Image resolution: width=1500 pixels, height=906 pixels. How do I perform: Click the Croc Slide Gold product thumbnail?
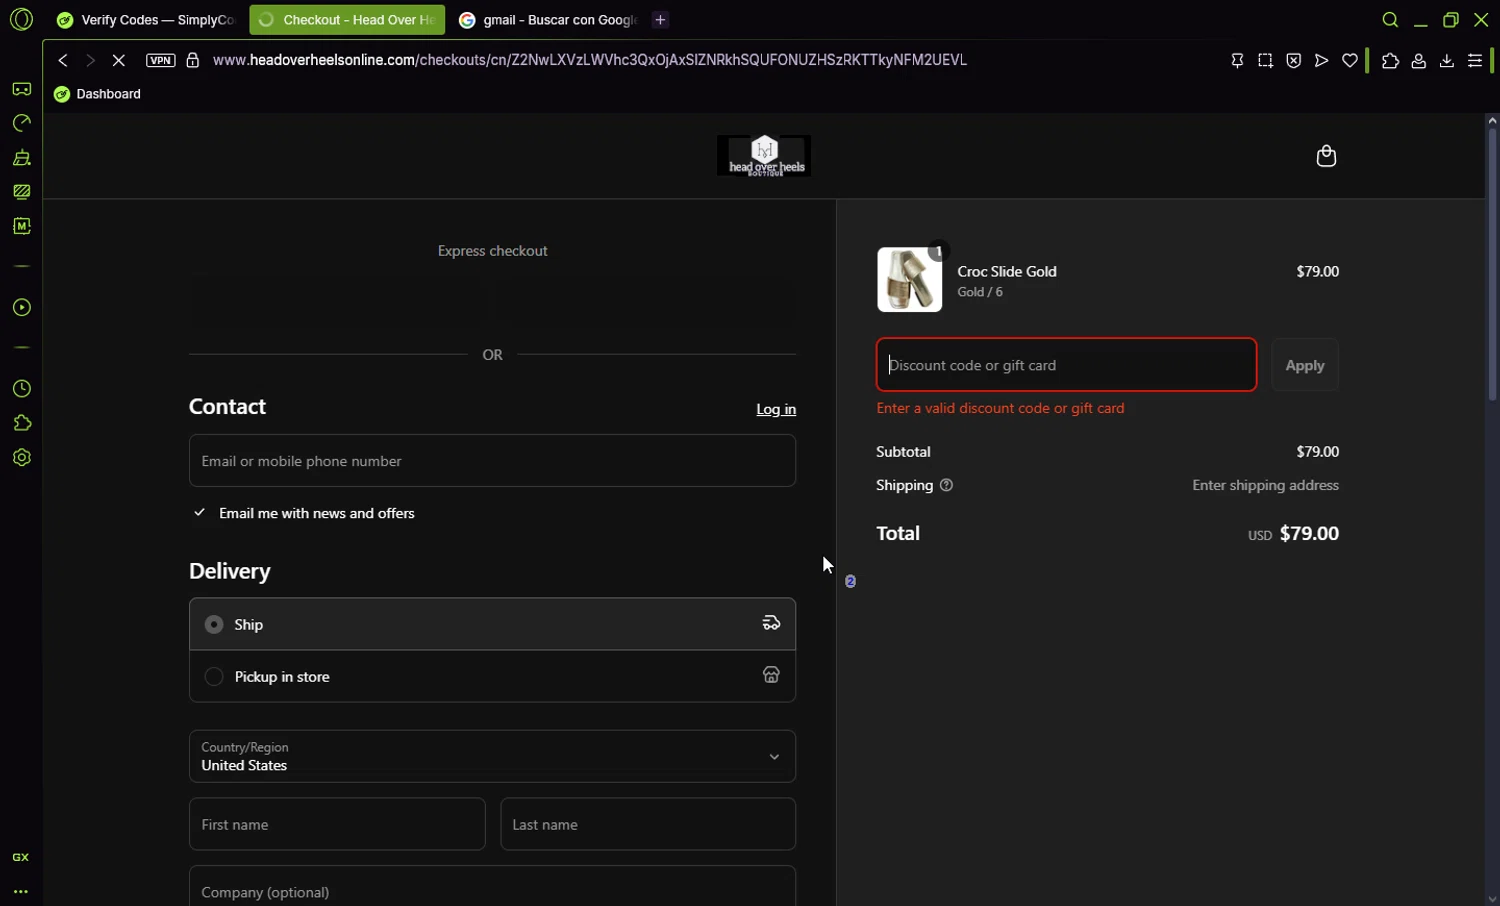(x=910, y=280)
